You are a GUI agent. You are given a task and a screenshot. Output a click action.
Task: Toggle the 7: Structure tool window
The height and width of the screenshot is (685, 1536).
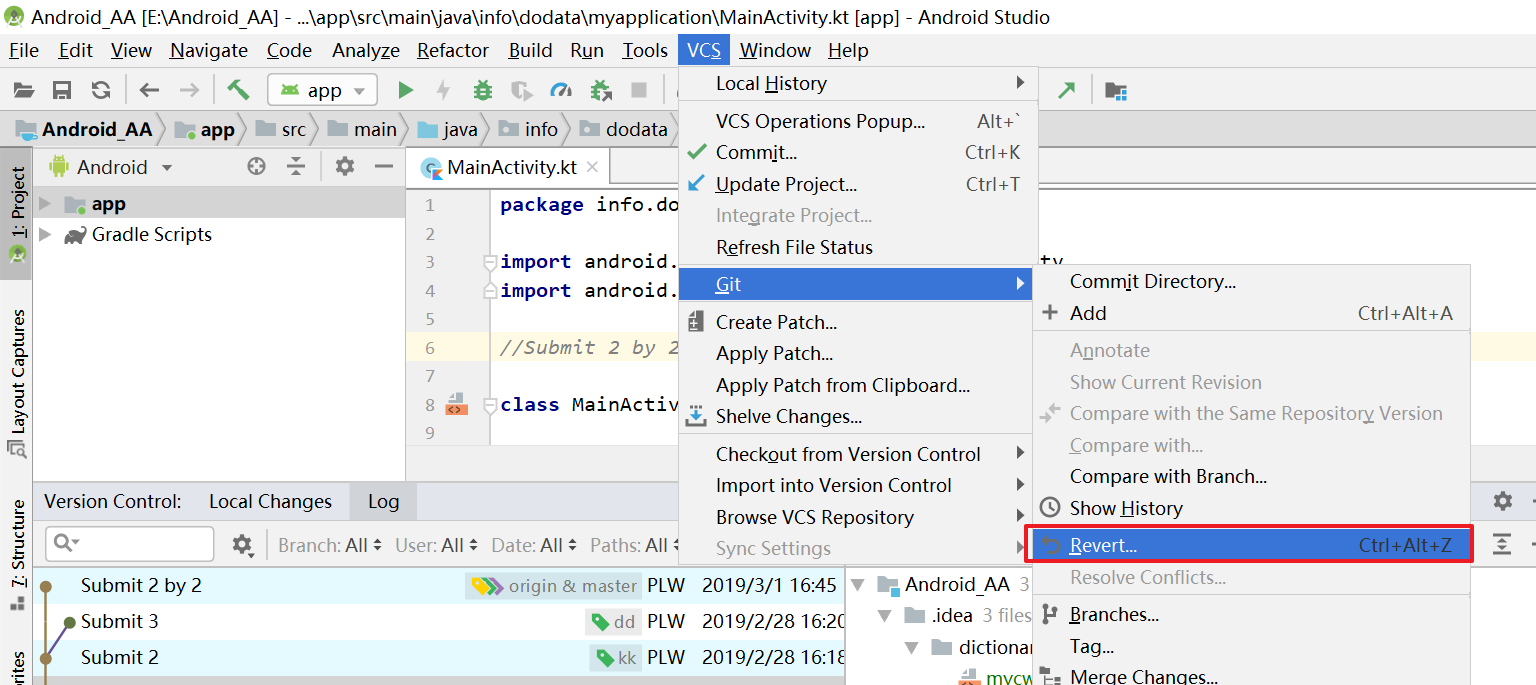[17, 553]
